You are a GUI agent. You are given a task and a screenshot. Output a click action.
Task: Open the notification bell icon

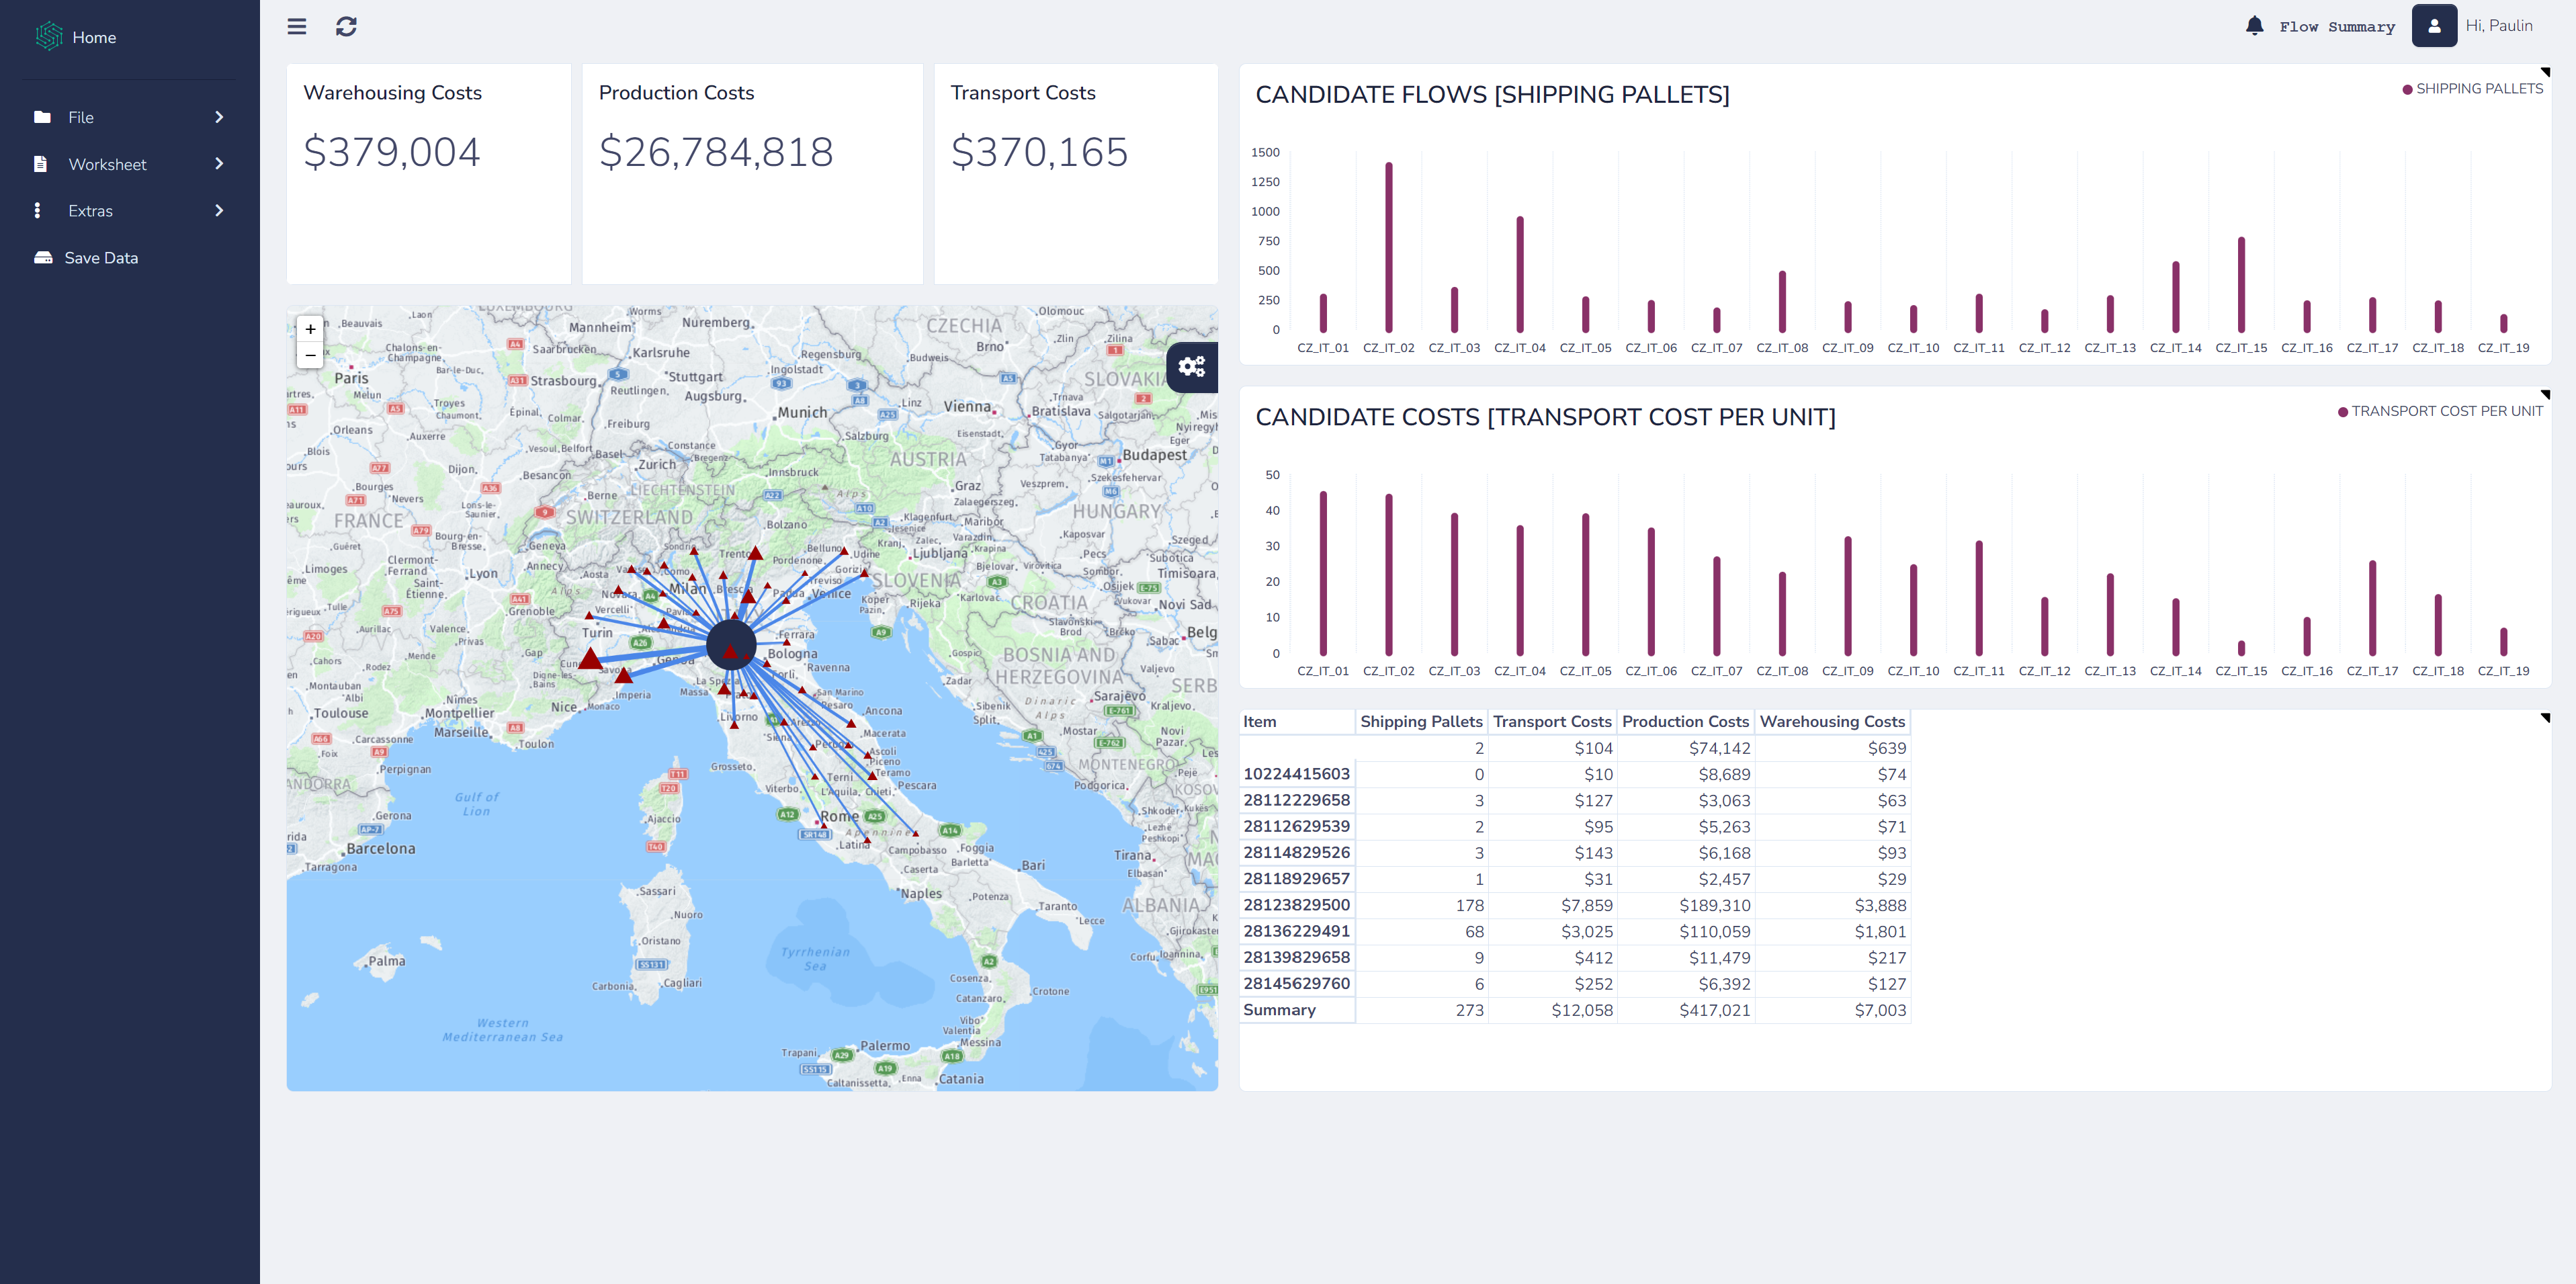pos(2254,26)
